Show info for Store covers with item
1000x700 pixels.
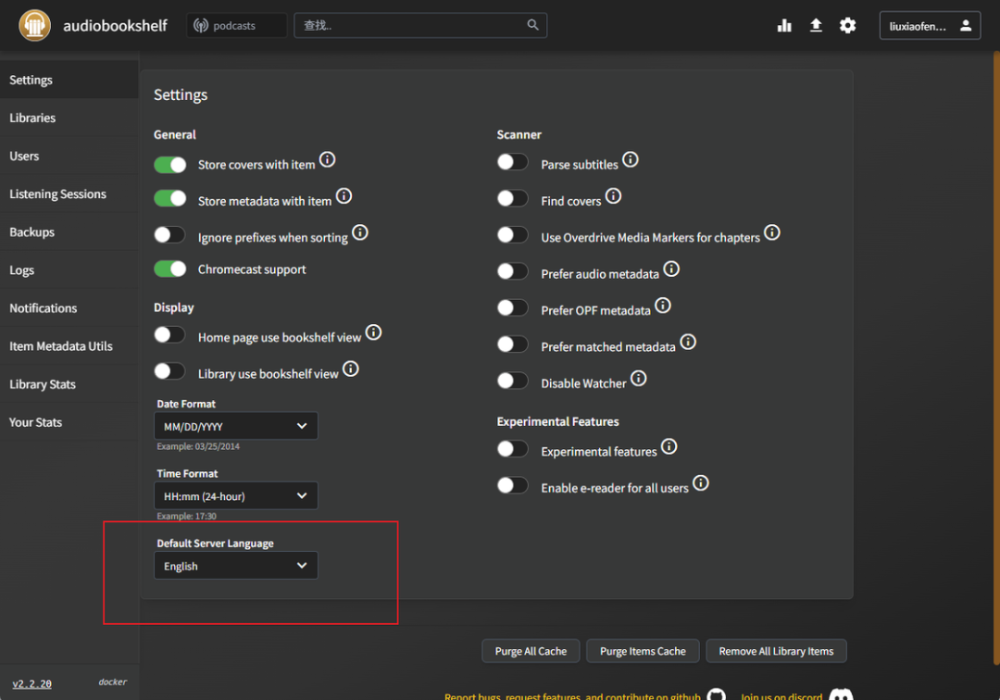tap(327, 159)
